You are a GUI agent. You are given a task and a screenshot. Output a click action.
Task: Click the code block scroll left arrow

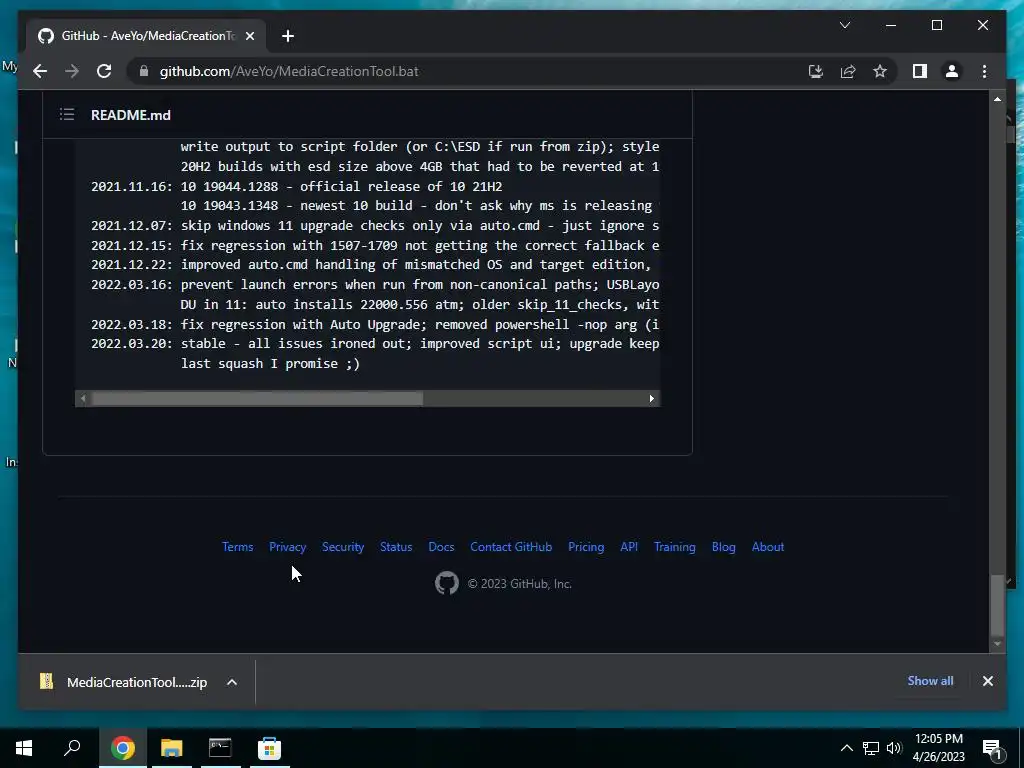click(x=83, y=398)
